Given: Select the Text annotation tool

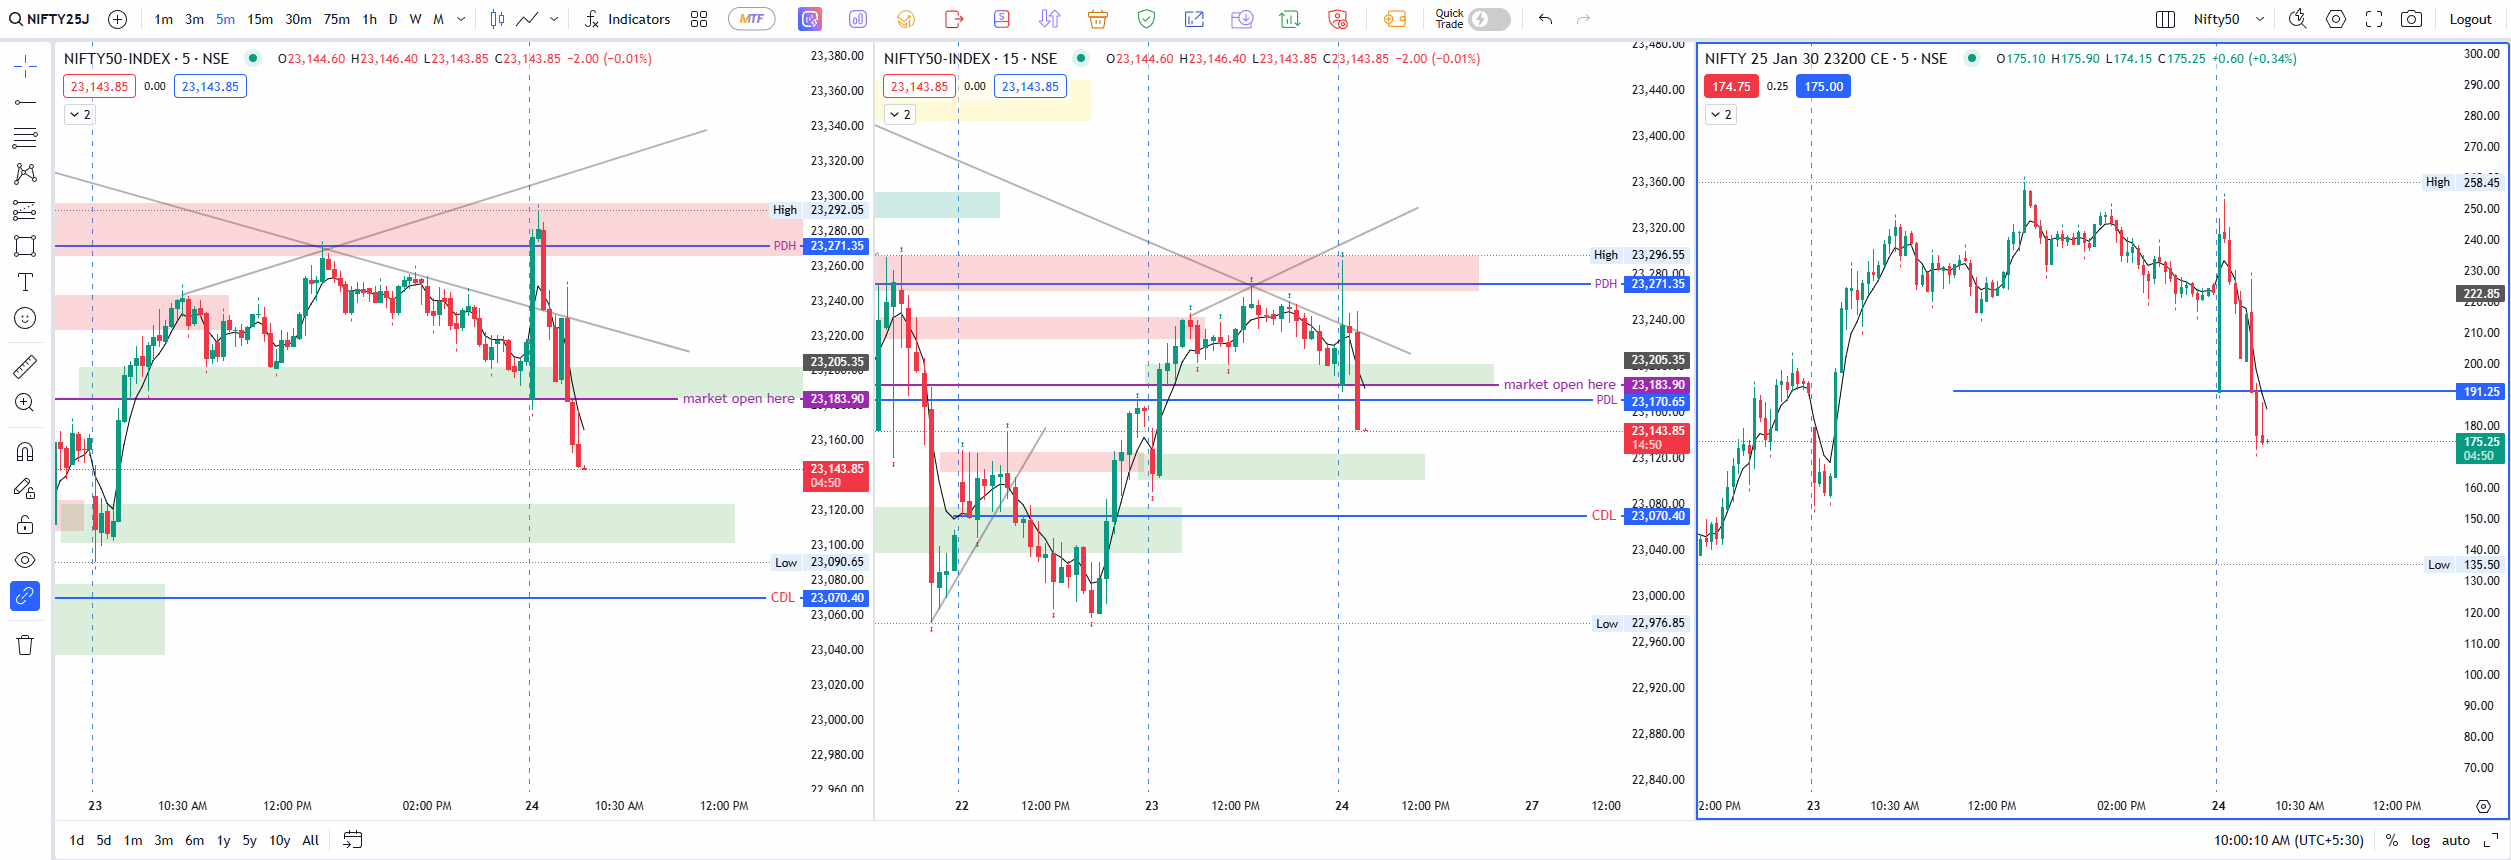Looking at the screenshot, I should (25, 282).
